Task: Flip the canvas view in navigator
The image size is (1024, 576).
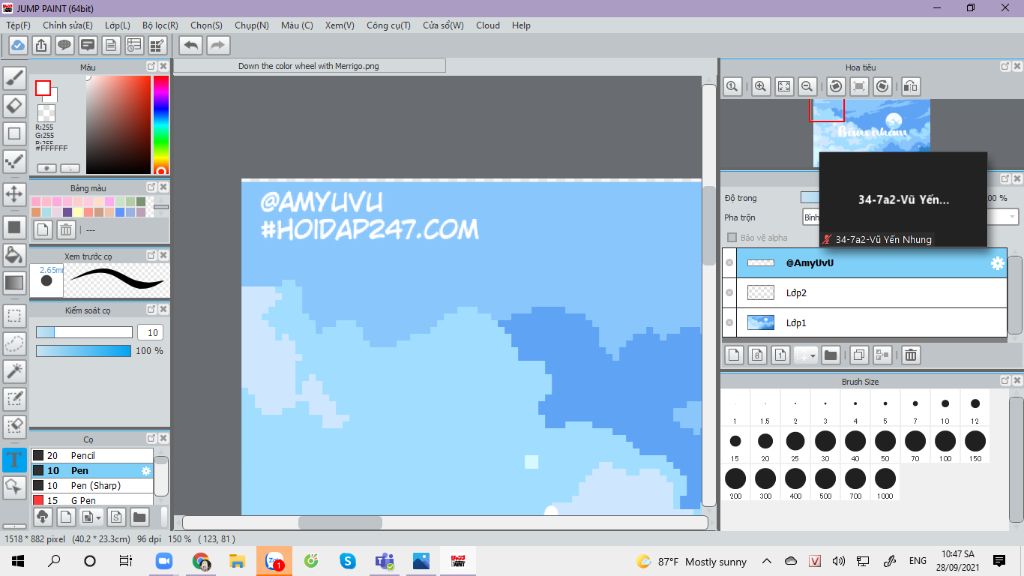Action: (x=910, y=86)
